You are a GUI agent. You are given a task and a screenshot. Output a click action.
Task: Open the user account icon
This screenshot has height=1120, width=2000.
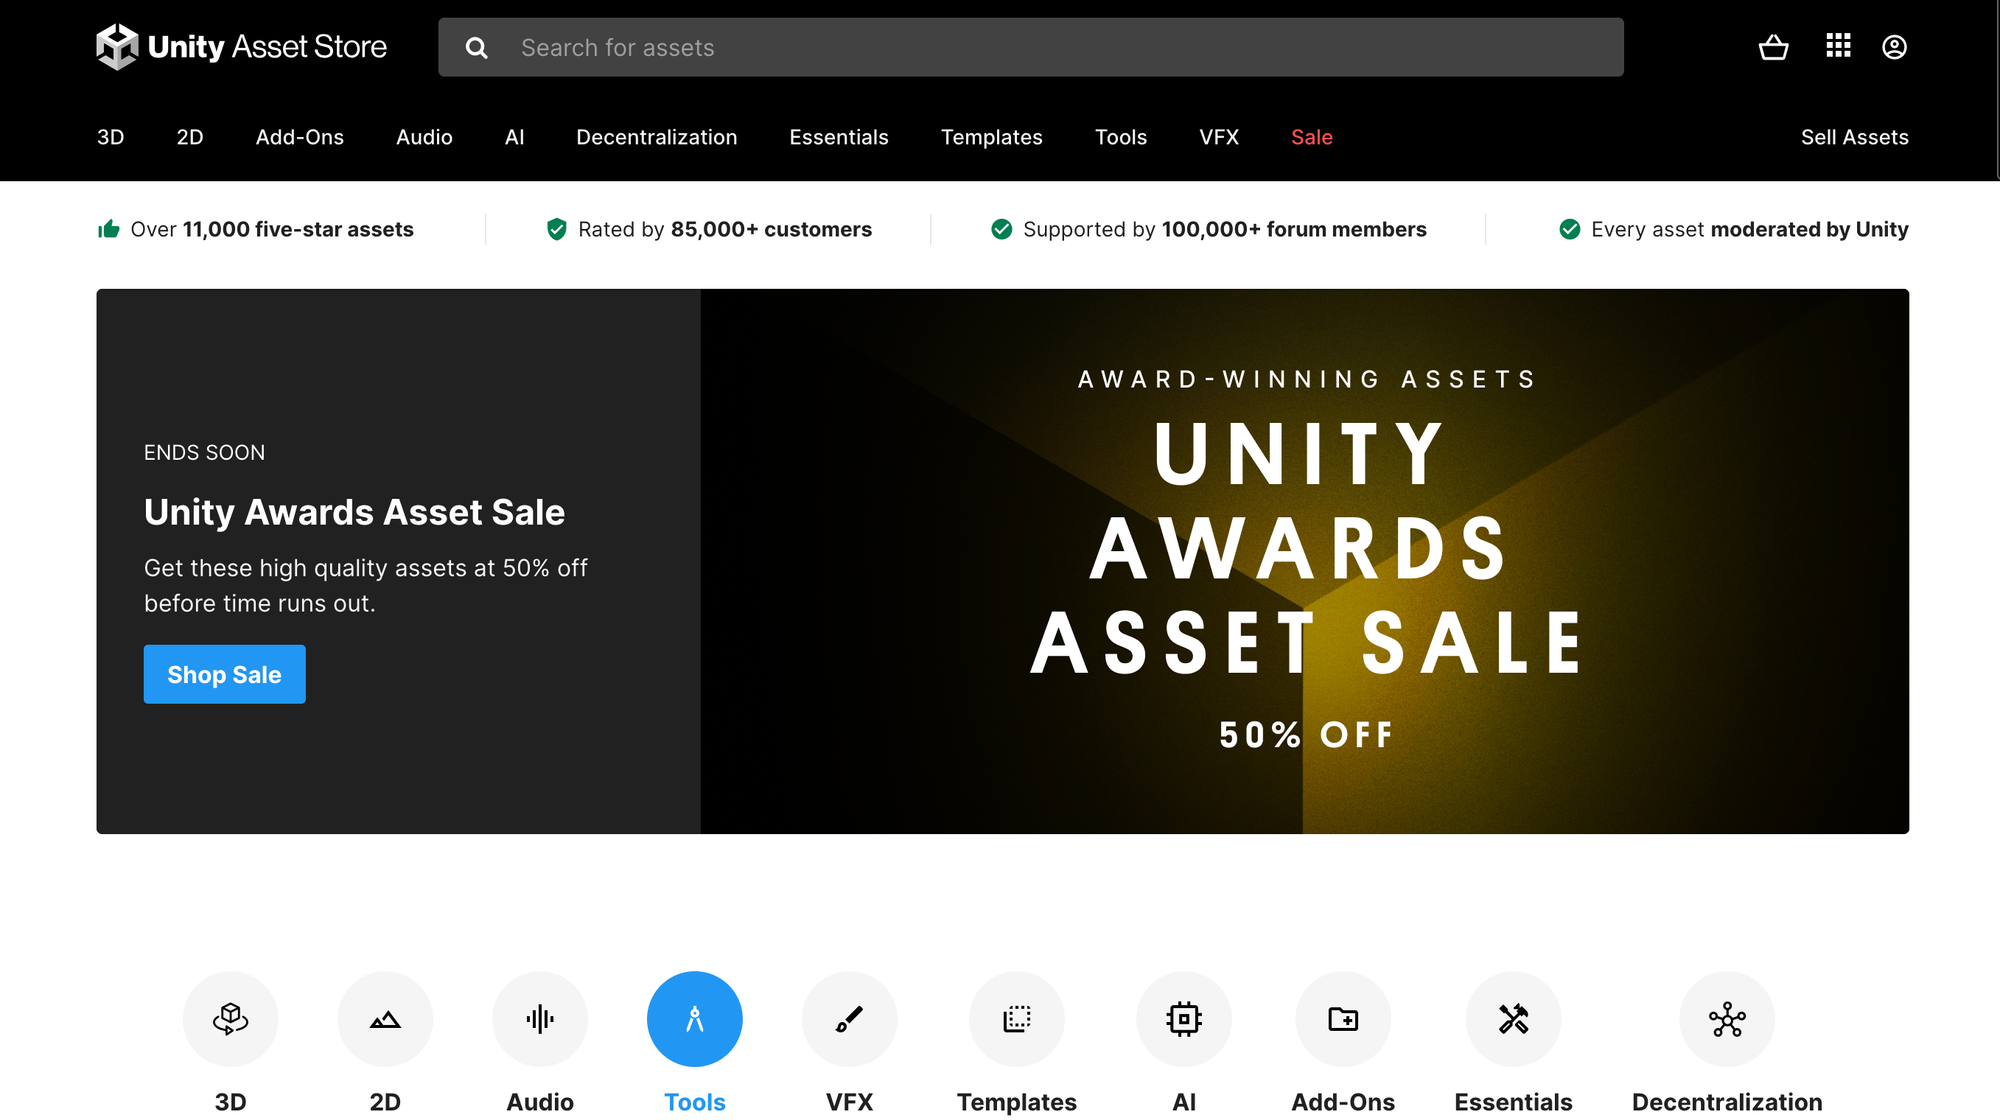tap(1894, 47)
